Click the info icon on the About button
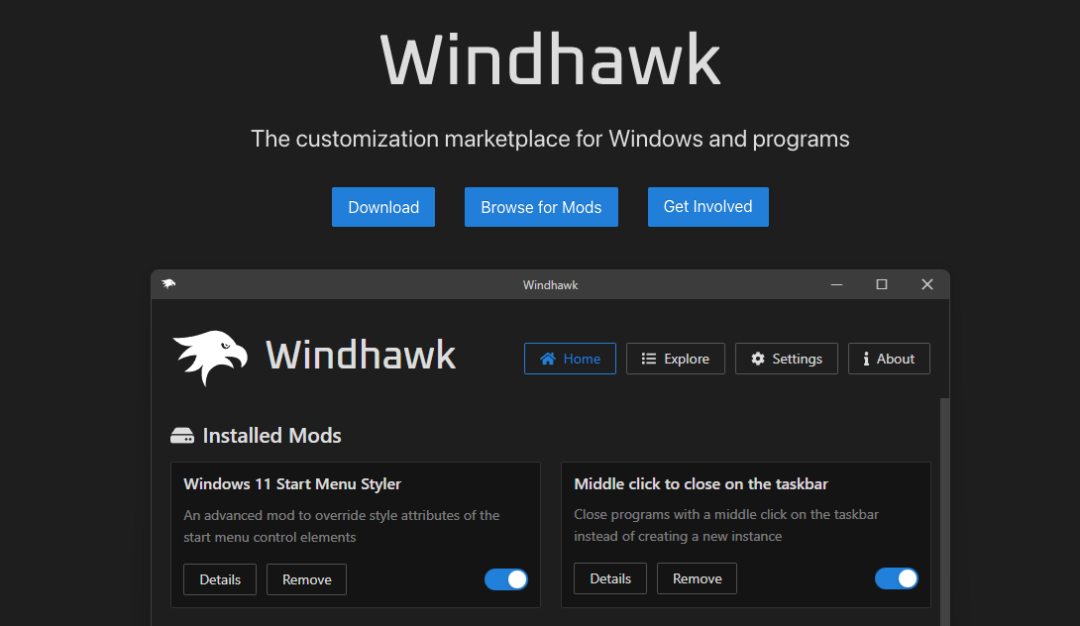The width and height of the screenshot is (1080, 626). pyautogui.click(x=867, y=358)
